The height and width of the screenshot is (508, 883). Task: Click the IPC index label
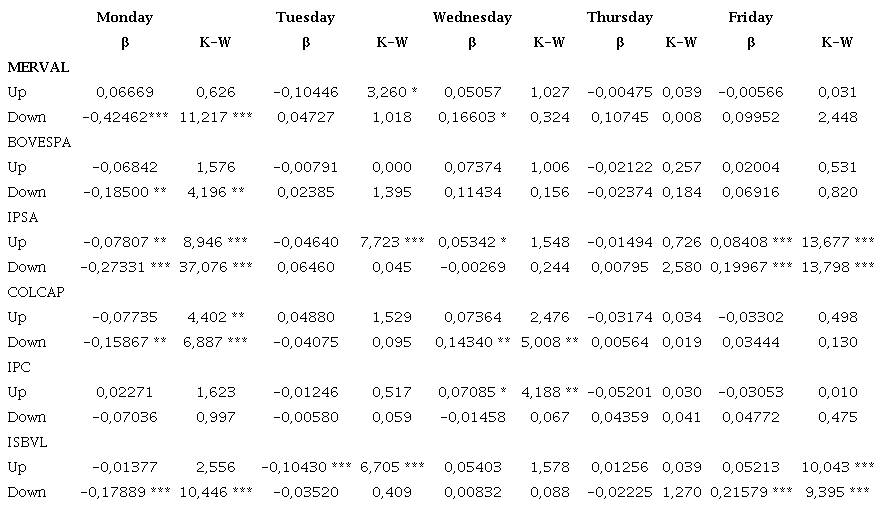20,367
